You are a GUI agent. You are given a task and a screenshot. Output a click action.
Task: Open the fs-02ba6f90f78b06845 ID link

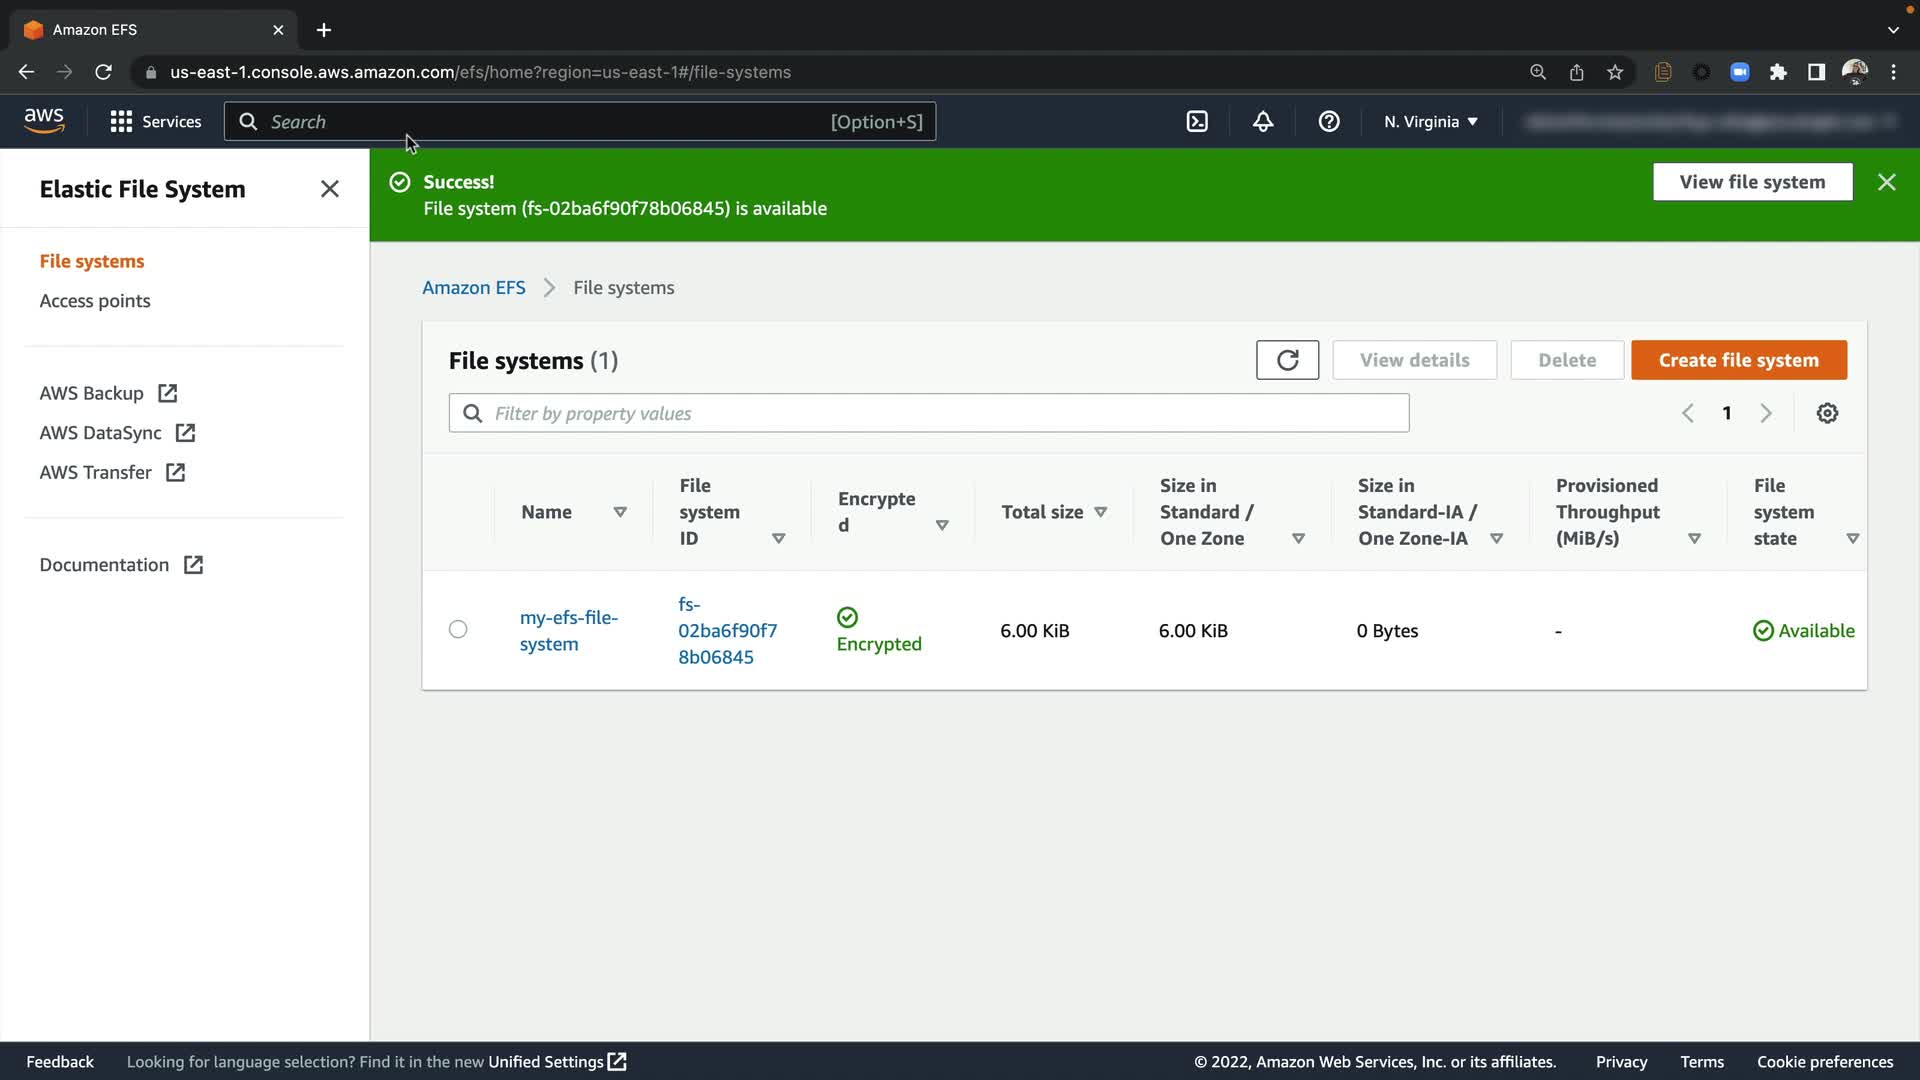point(726,631)
